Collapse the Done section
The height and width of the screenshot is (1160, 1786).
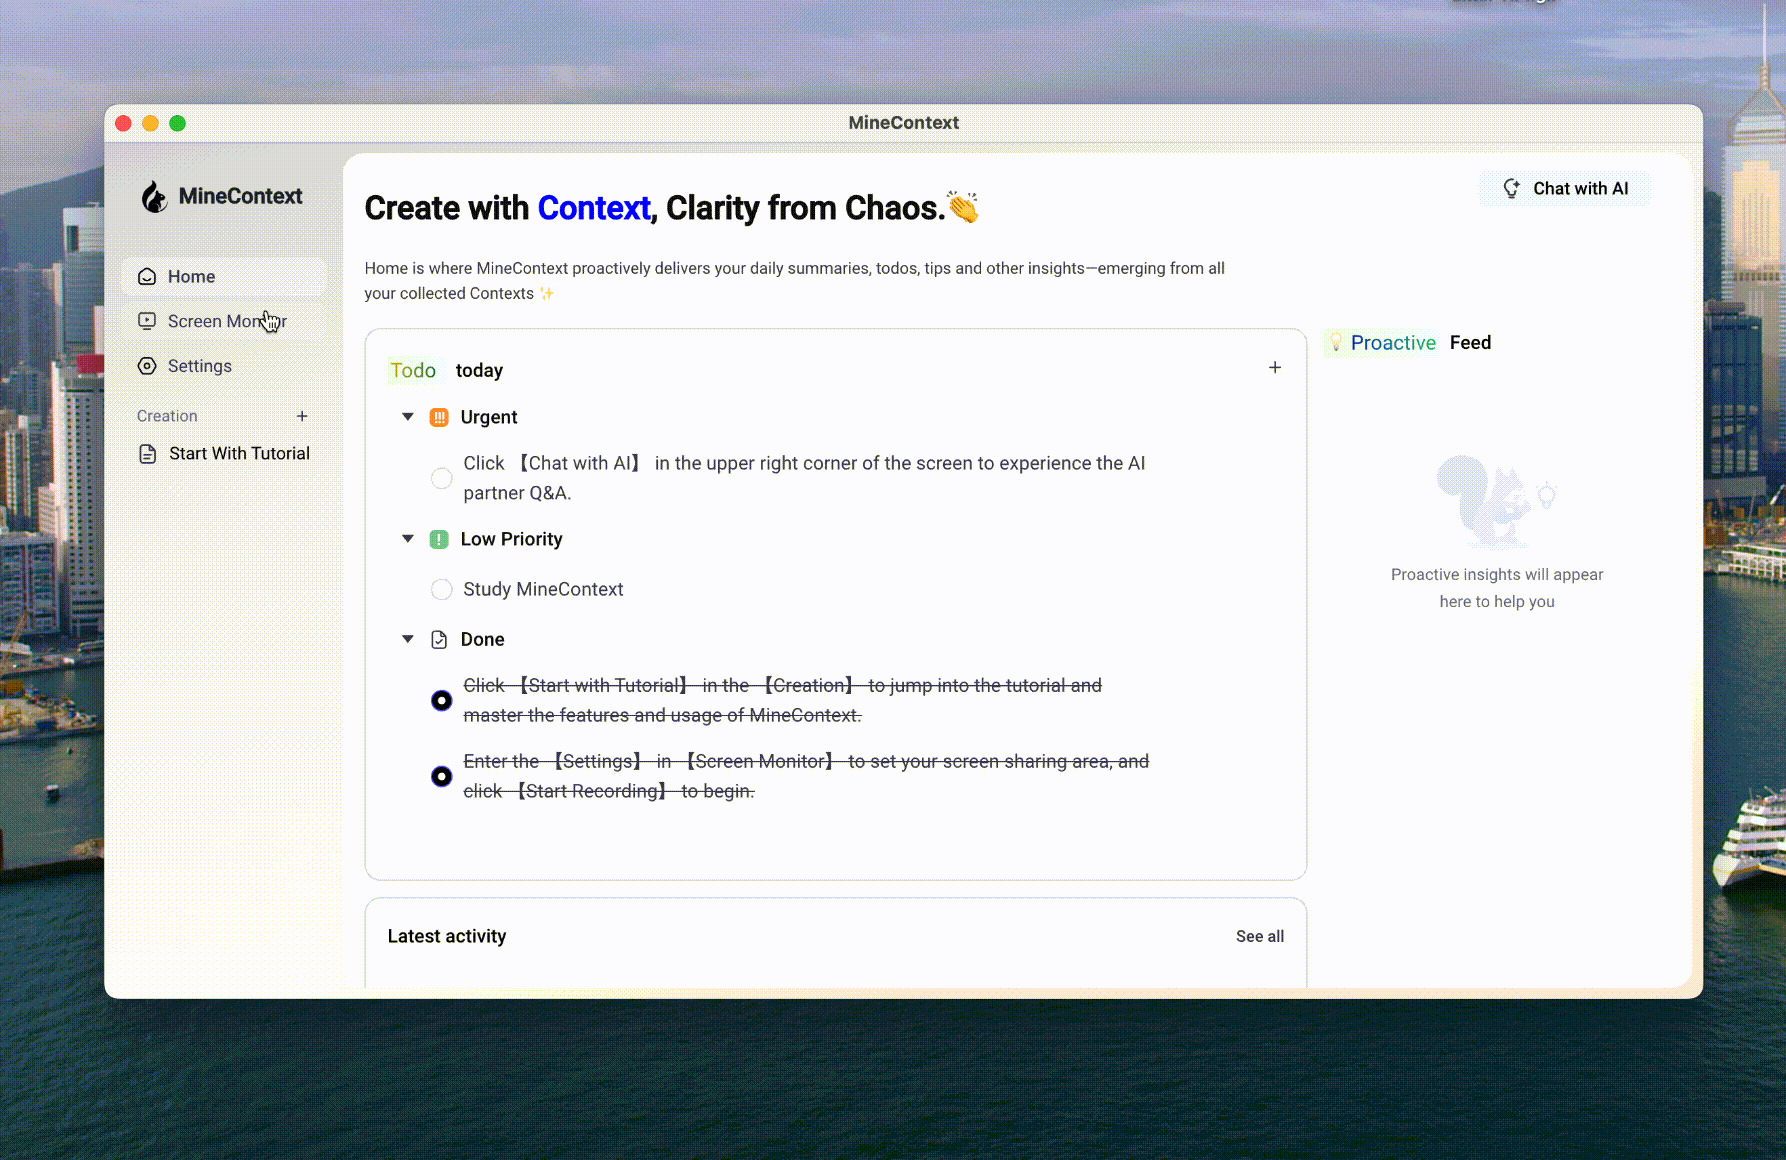coord(408,639)
